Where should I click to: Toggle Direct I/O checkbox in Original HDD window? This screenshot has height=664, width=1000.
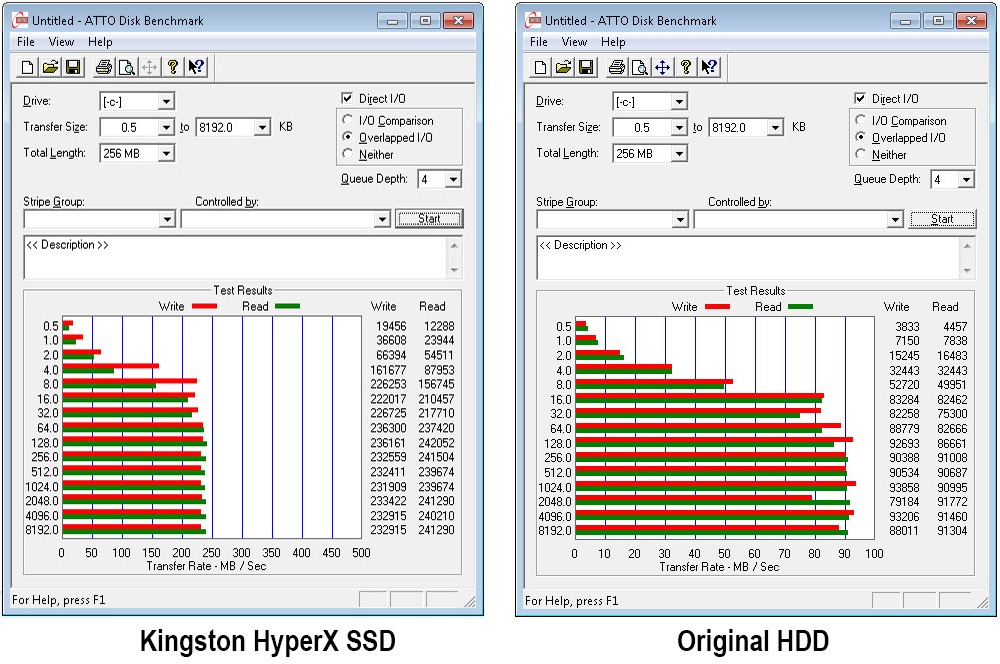pyautogui.click(x=860, y=98)
